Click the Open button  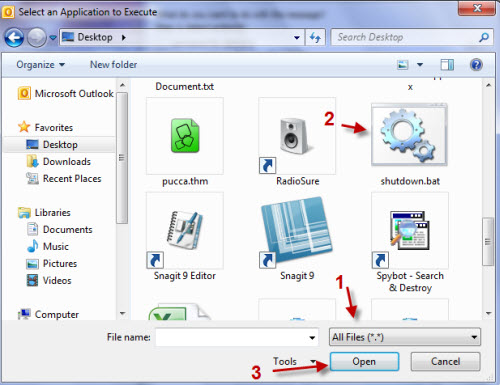click(364, 361)
